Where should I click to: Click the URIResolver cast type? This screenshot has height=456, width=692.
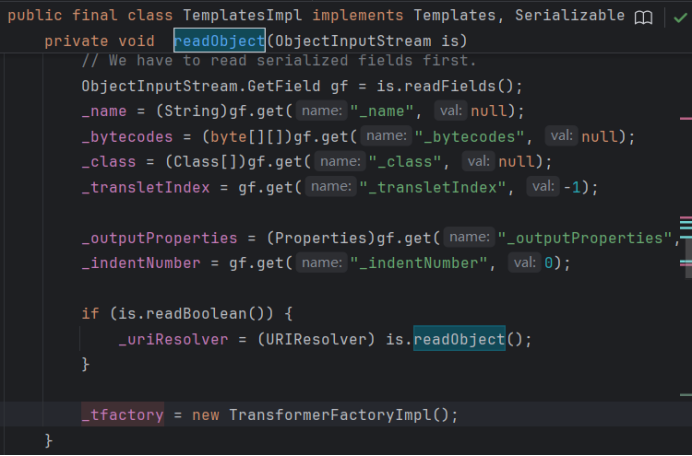pos(318,340)
